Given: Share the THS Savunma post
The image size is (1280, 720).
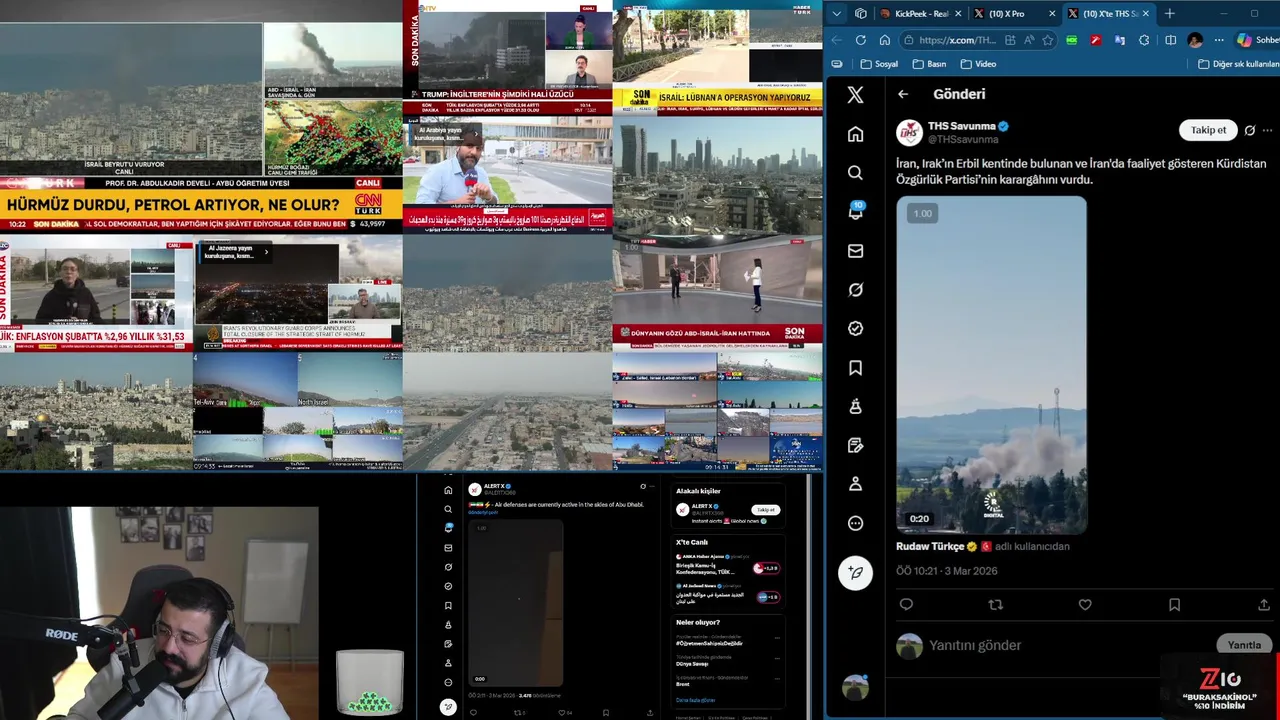Looking at the screenshot, I should (x=1264, y=604).
